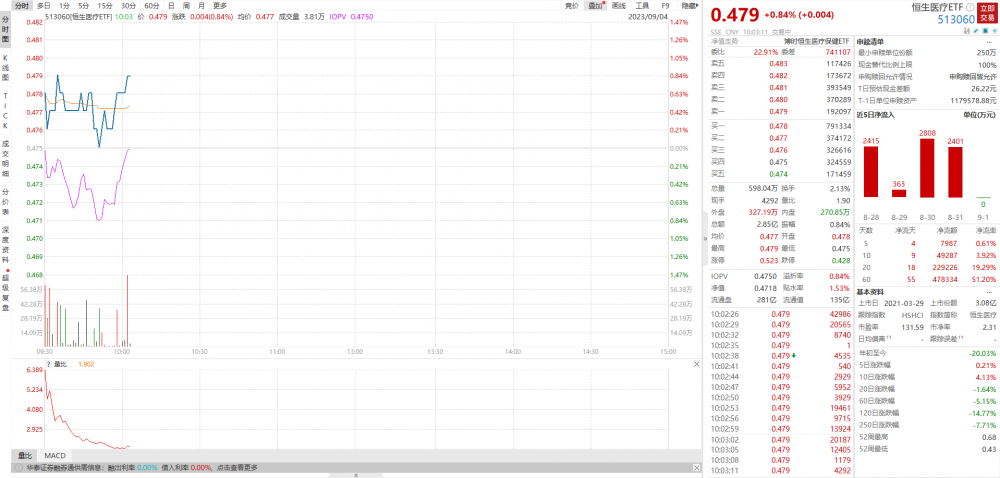Click the F9 button

point(665,5)
